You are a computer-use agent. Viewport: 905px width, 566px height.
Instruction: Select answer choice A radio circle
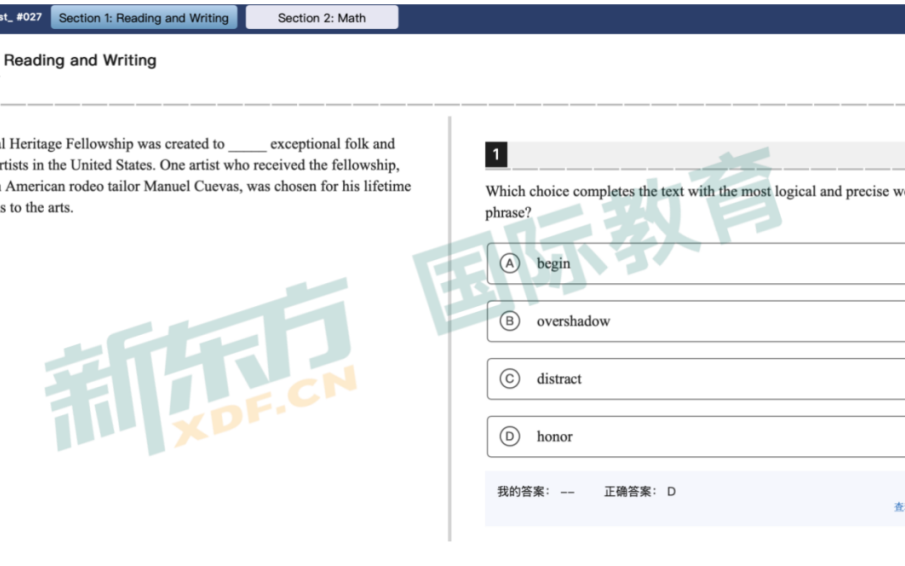click(510, 263)
